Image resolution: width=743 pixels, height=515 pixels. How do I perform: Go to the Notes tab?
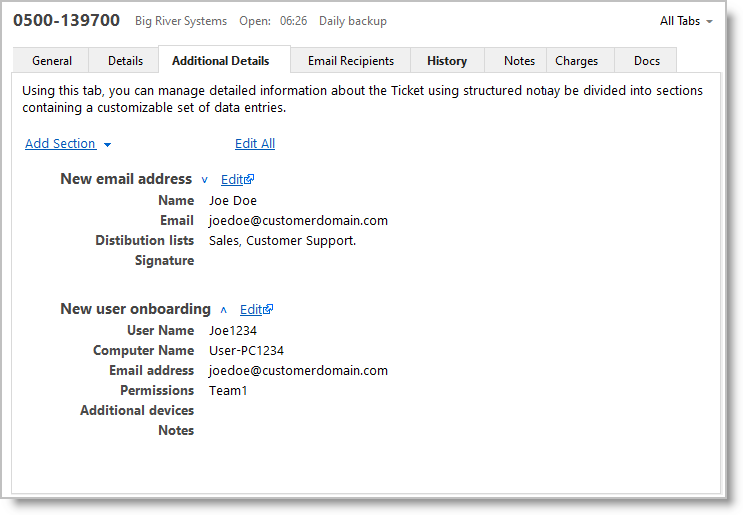click(519, 61)
